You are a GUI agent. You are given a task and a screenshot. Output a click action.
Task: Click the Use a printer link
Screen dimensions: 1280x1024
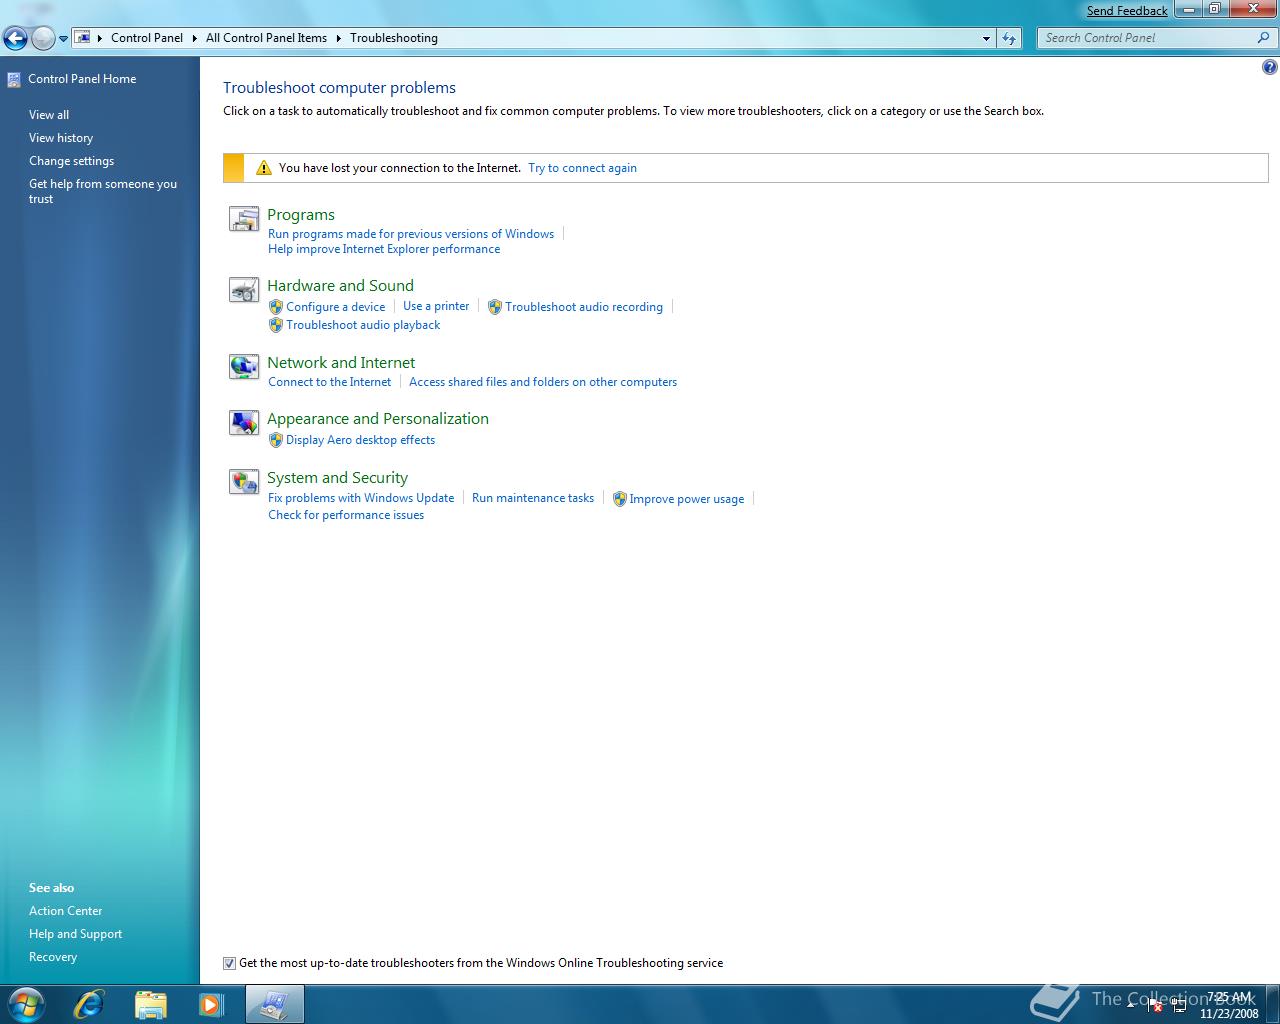pos(436,306)
